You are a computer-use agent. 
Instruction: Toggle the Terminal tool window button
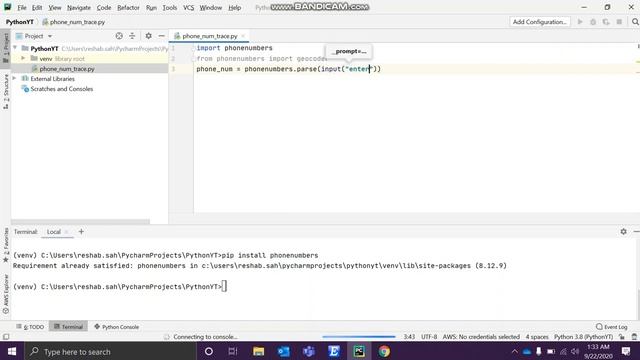click(68, 327)
